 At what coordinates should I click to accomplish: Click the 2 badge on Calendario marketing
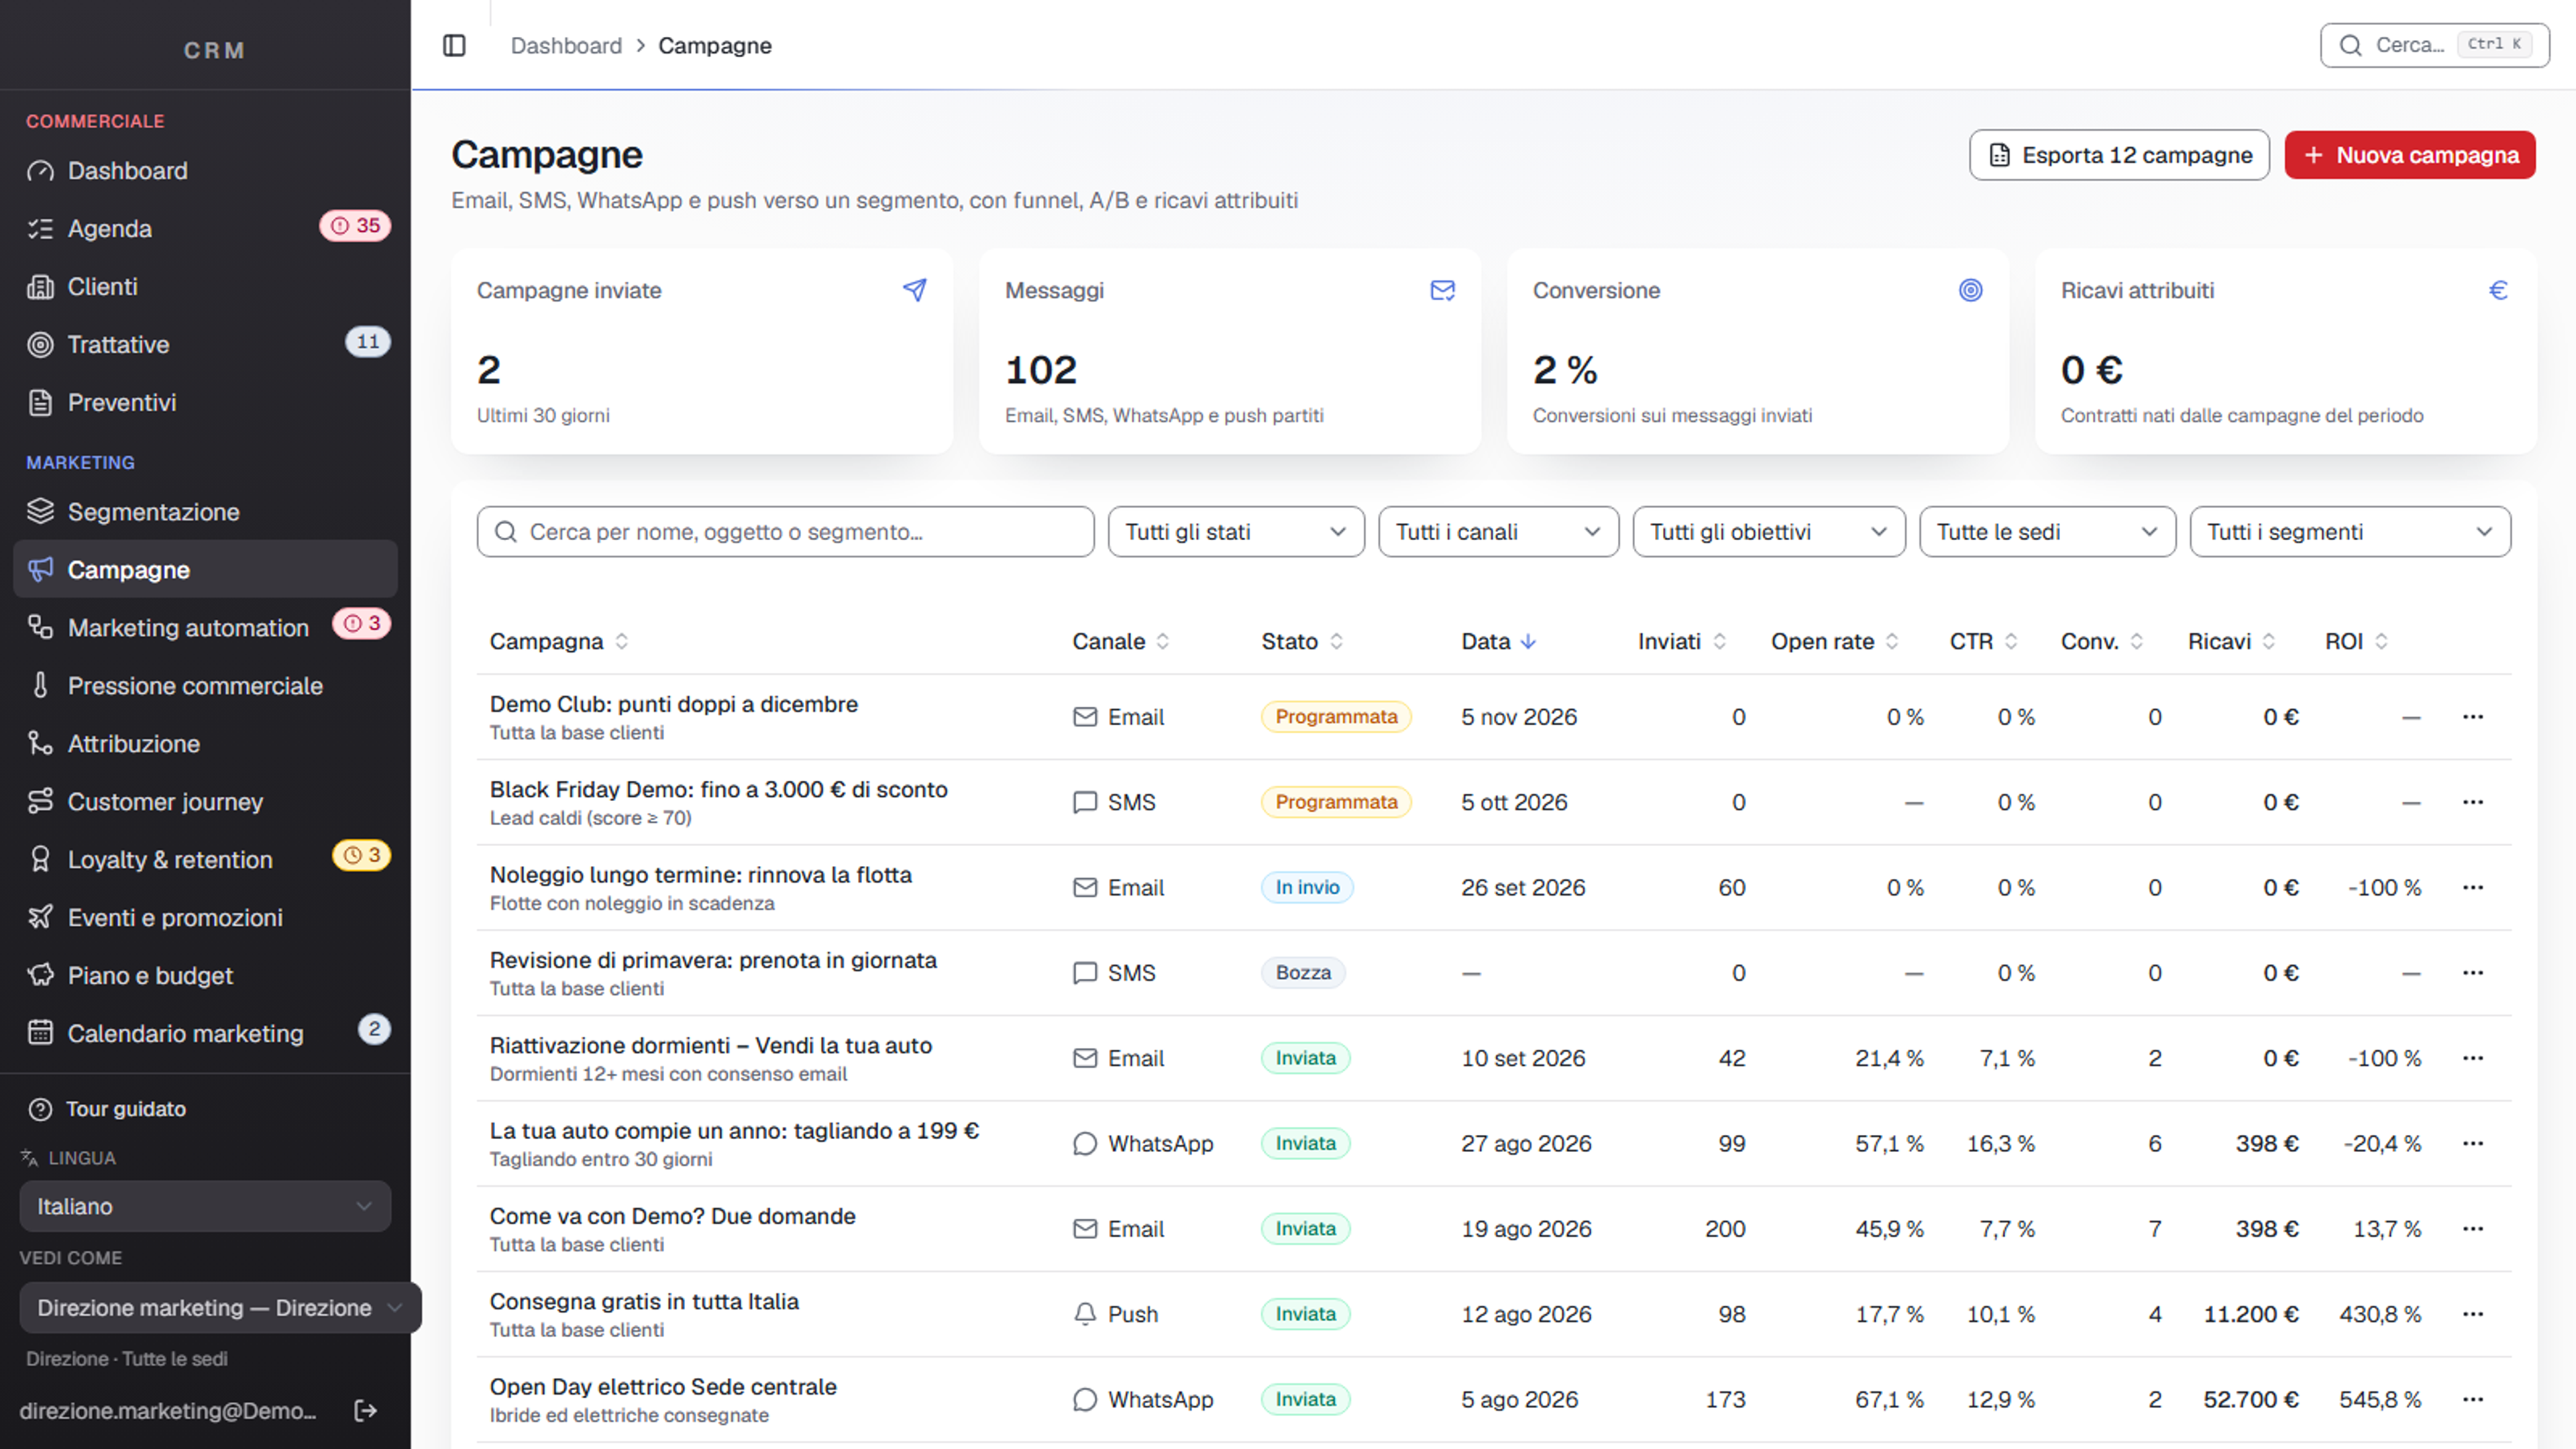click(374, 1029)
